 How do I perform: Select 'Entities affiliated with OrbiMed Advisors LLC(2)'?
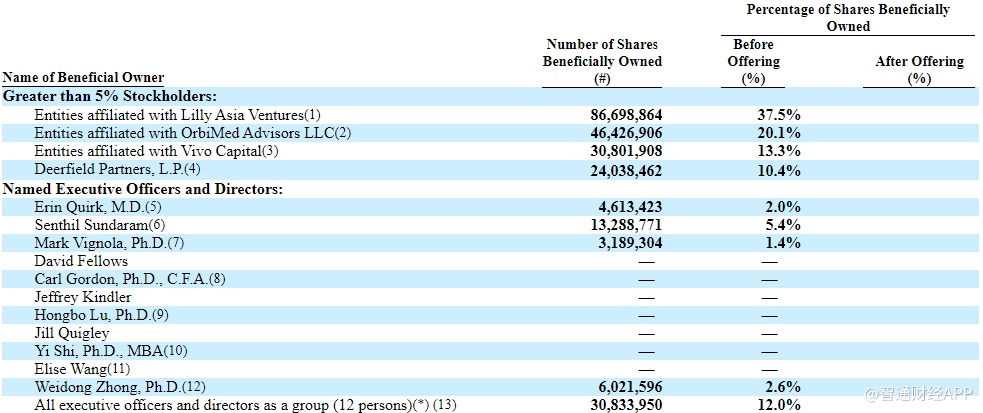[191, 133]
